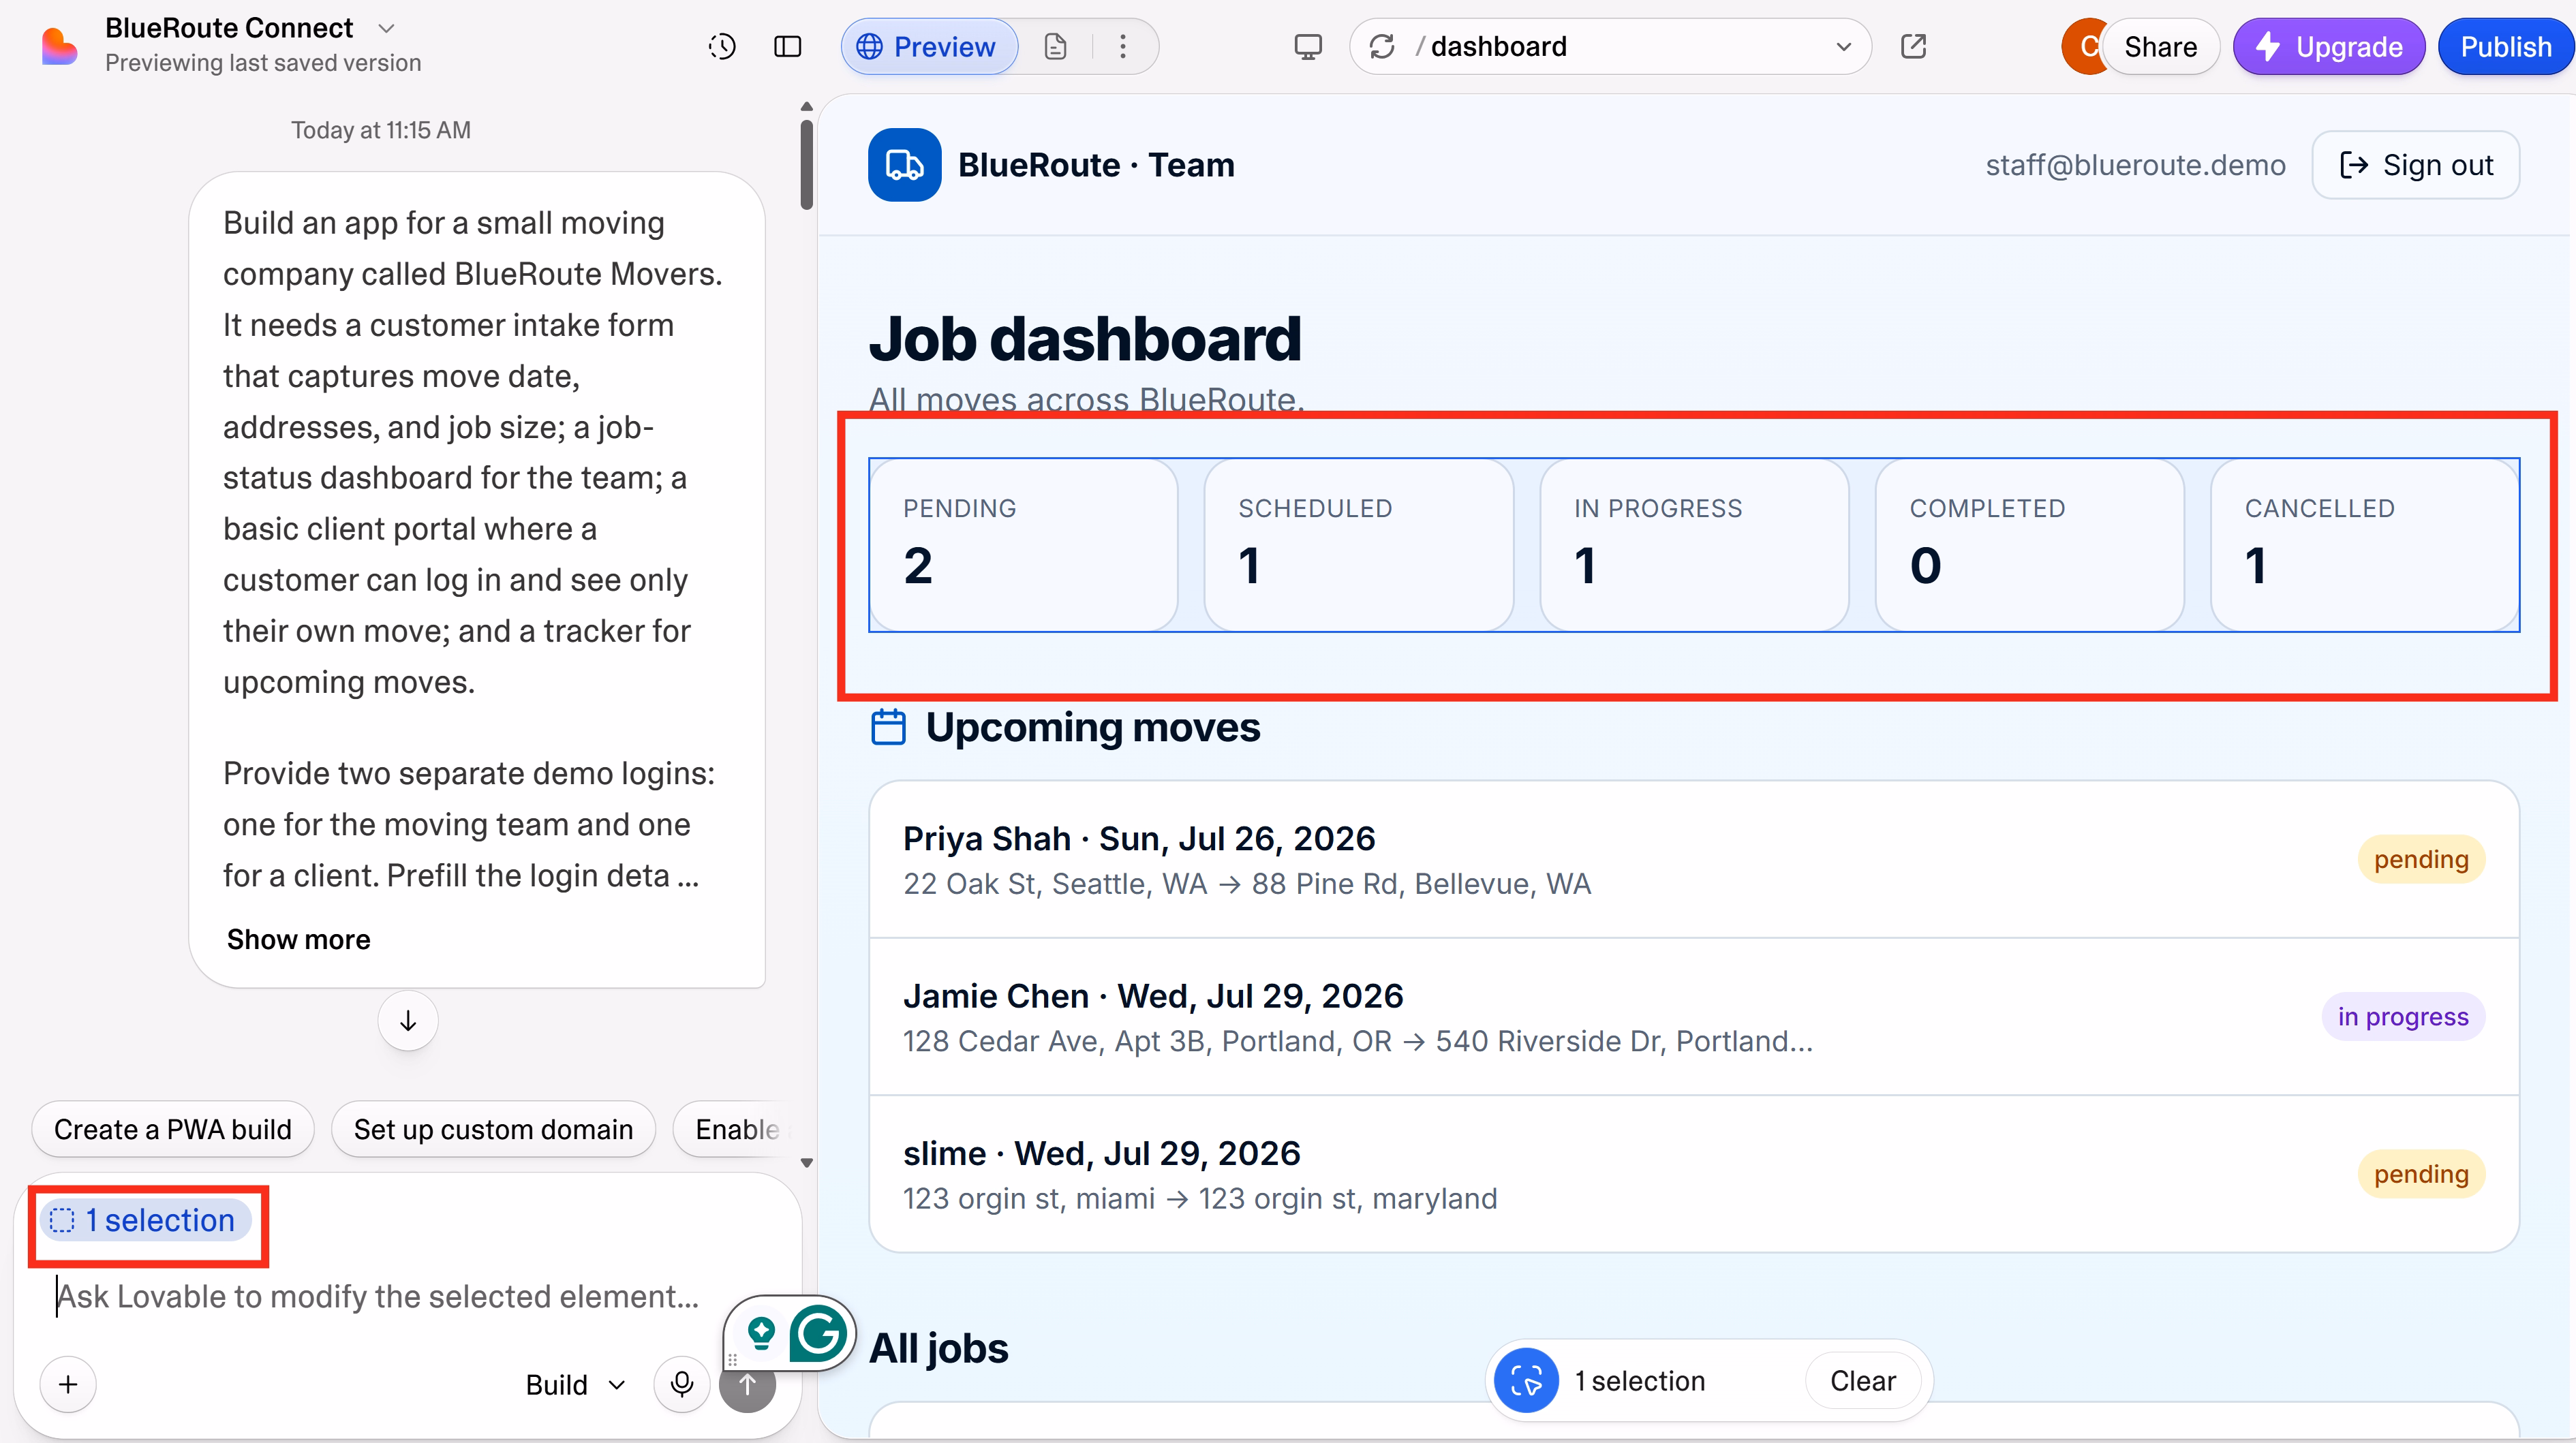2576x1443 pixels.
Task: Open the Grammarly widget
Action: (x=818, y=1334)
